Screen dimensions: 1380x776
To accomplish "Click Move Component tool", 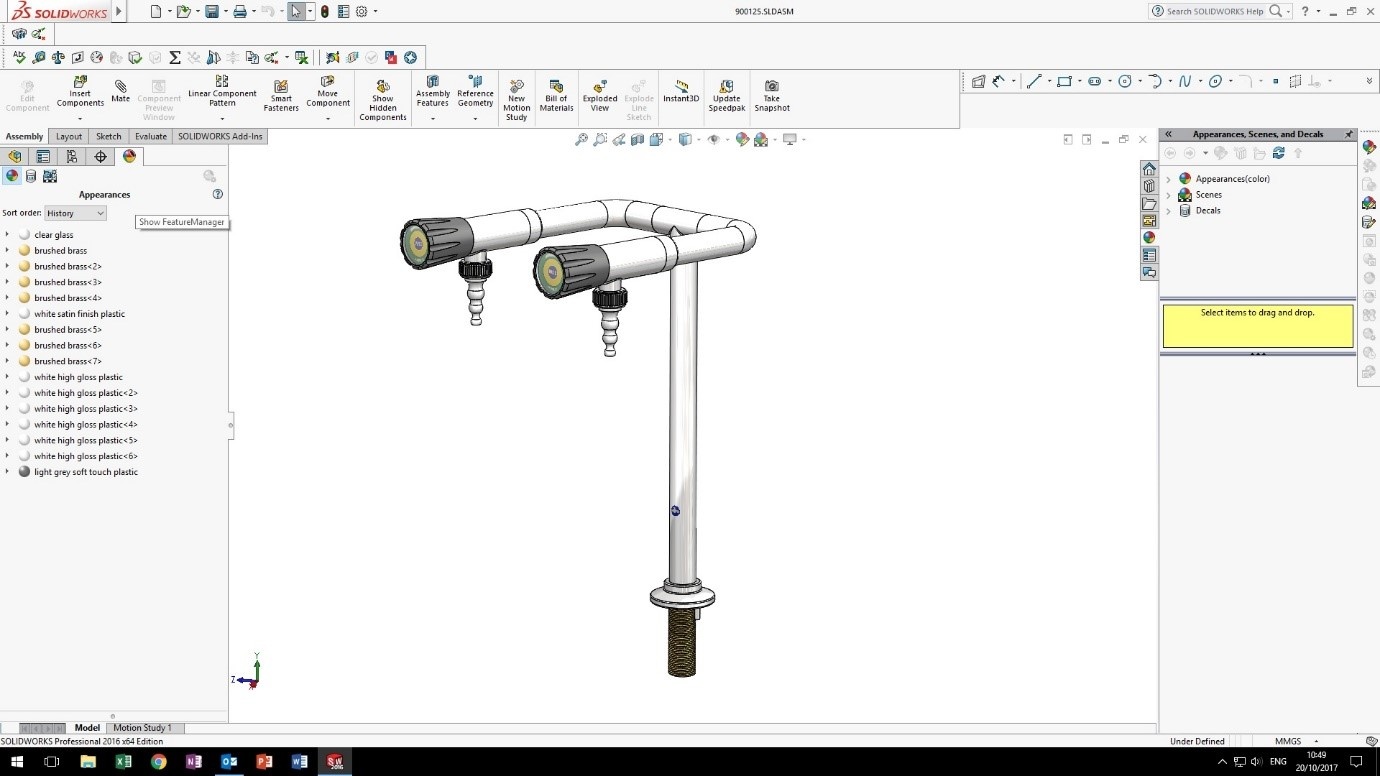I will click(328, 91).
